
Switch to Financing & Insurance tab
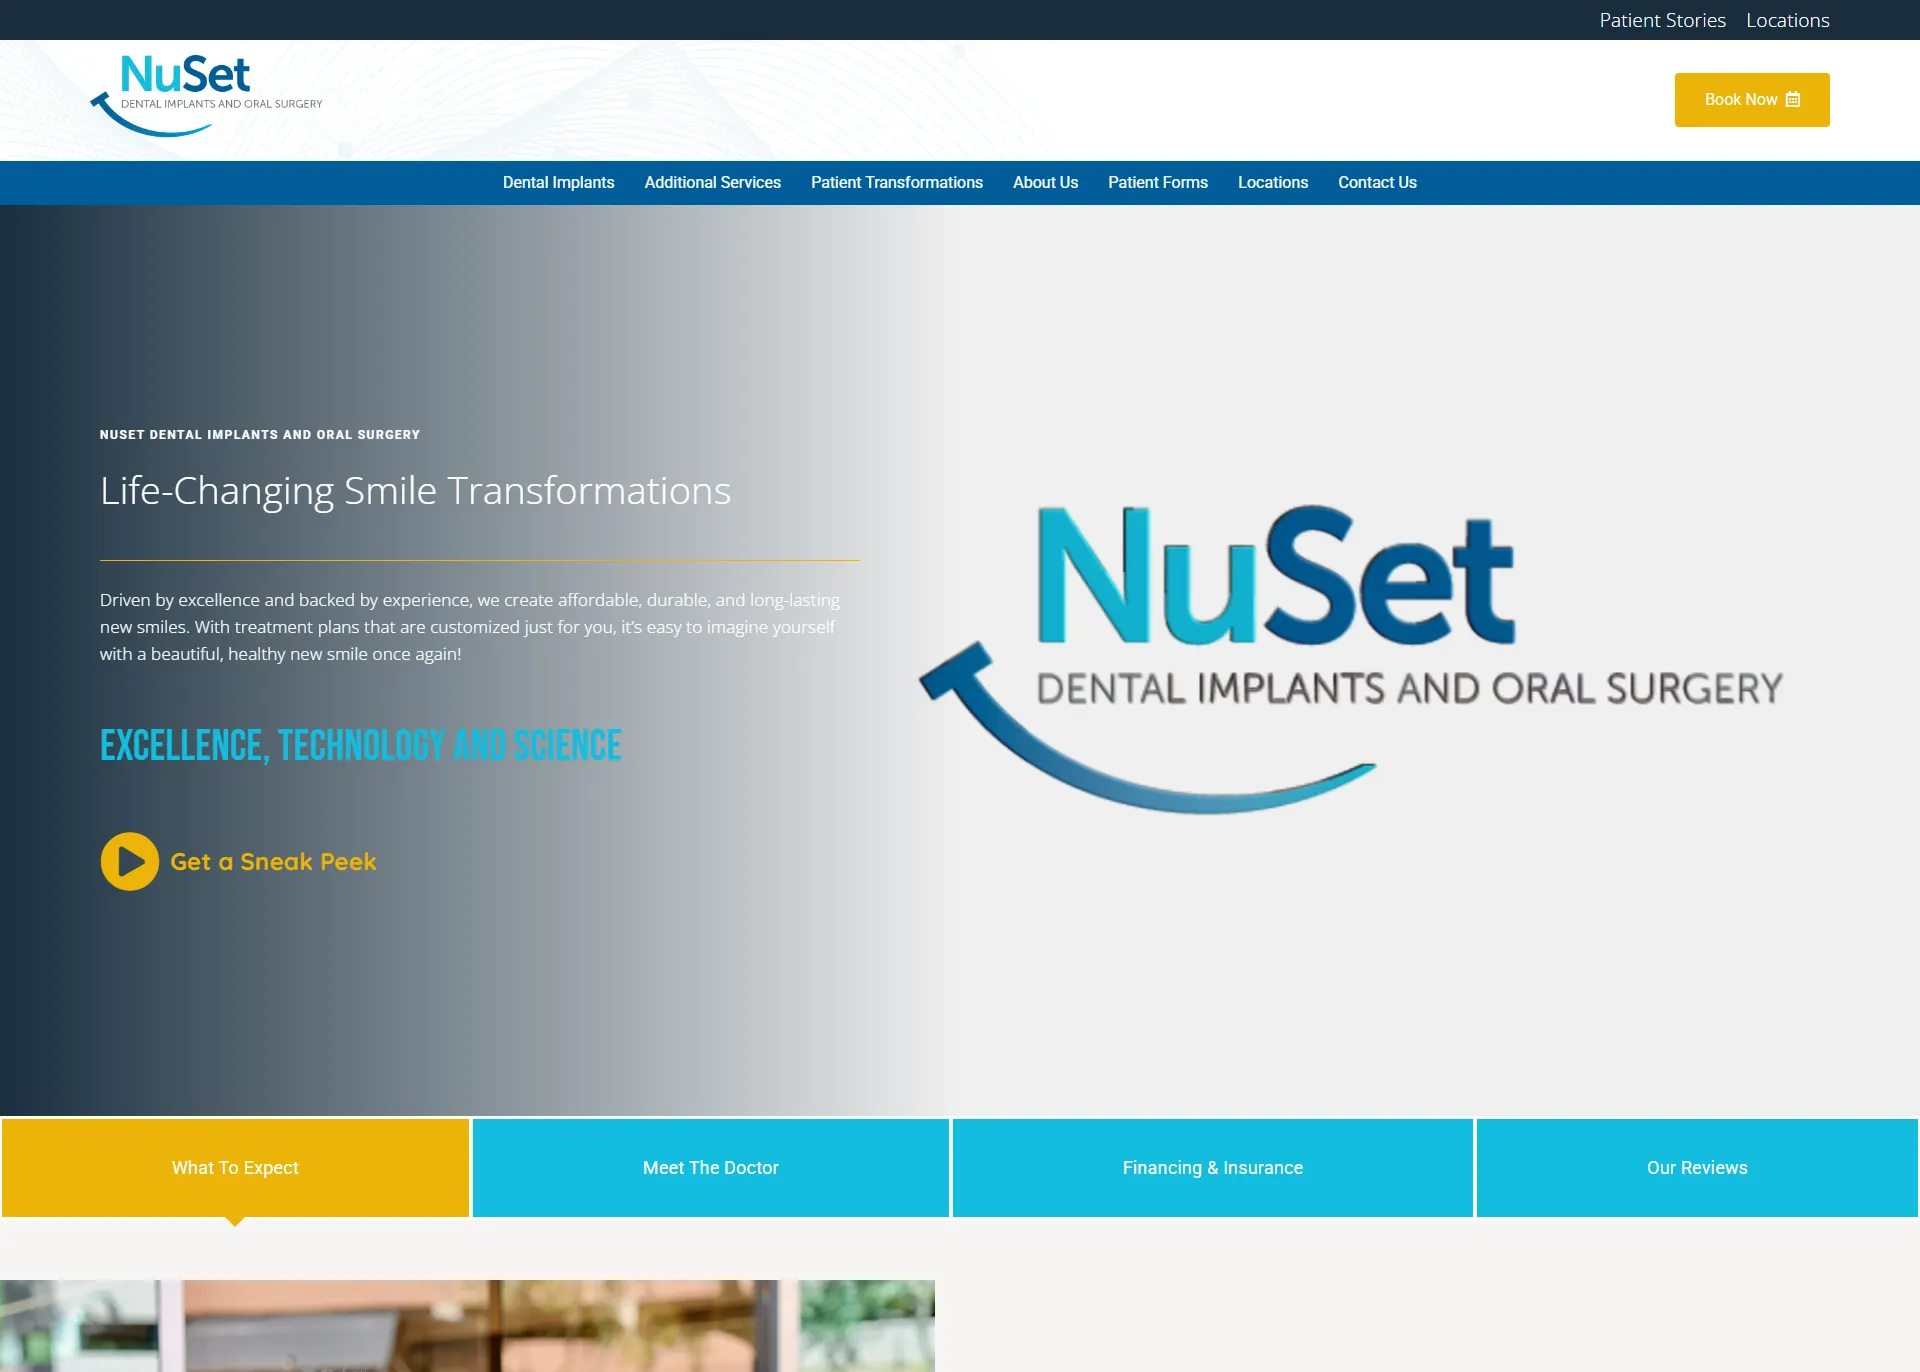point(1212,1167)
